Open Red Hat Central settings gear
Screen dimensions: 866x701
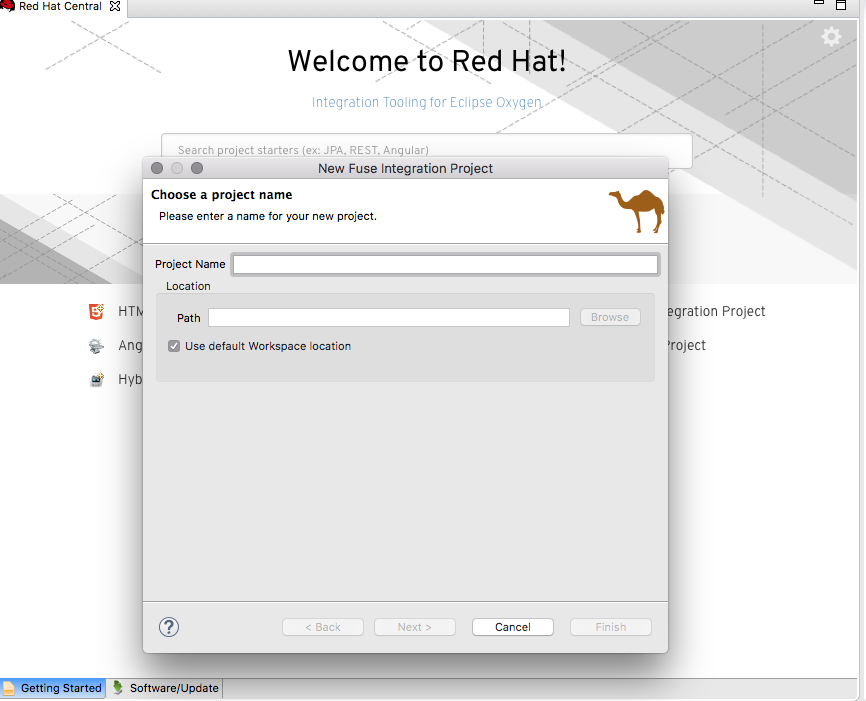point(831,37)
